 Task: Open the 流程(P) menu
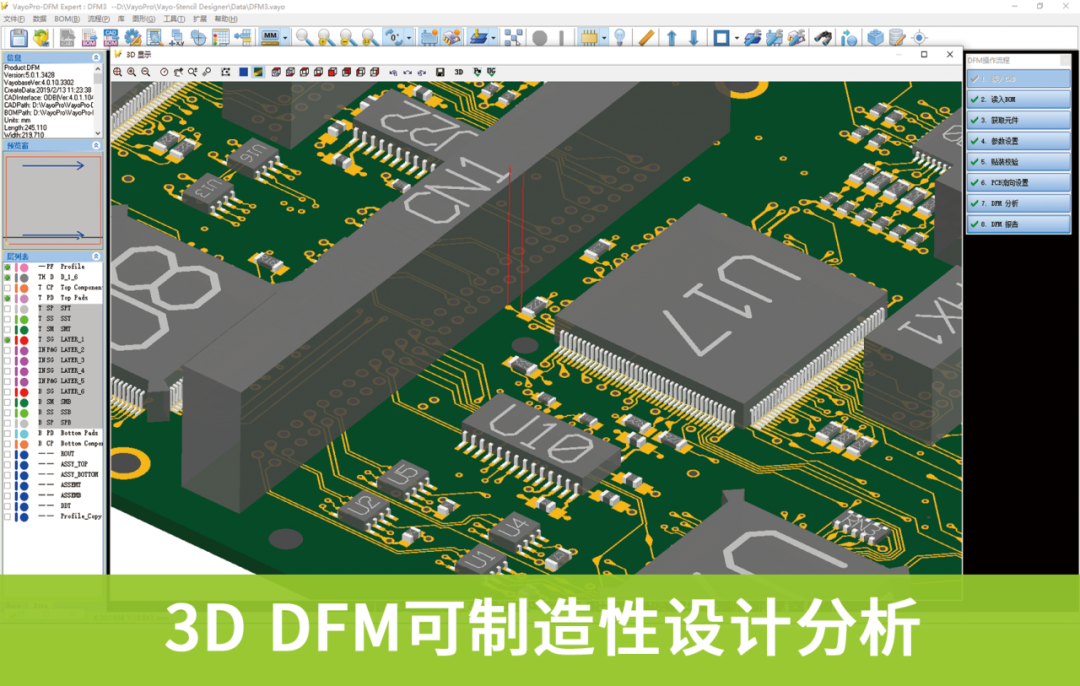pyautogui.click(x=98, y=19)
